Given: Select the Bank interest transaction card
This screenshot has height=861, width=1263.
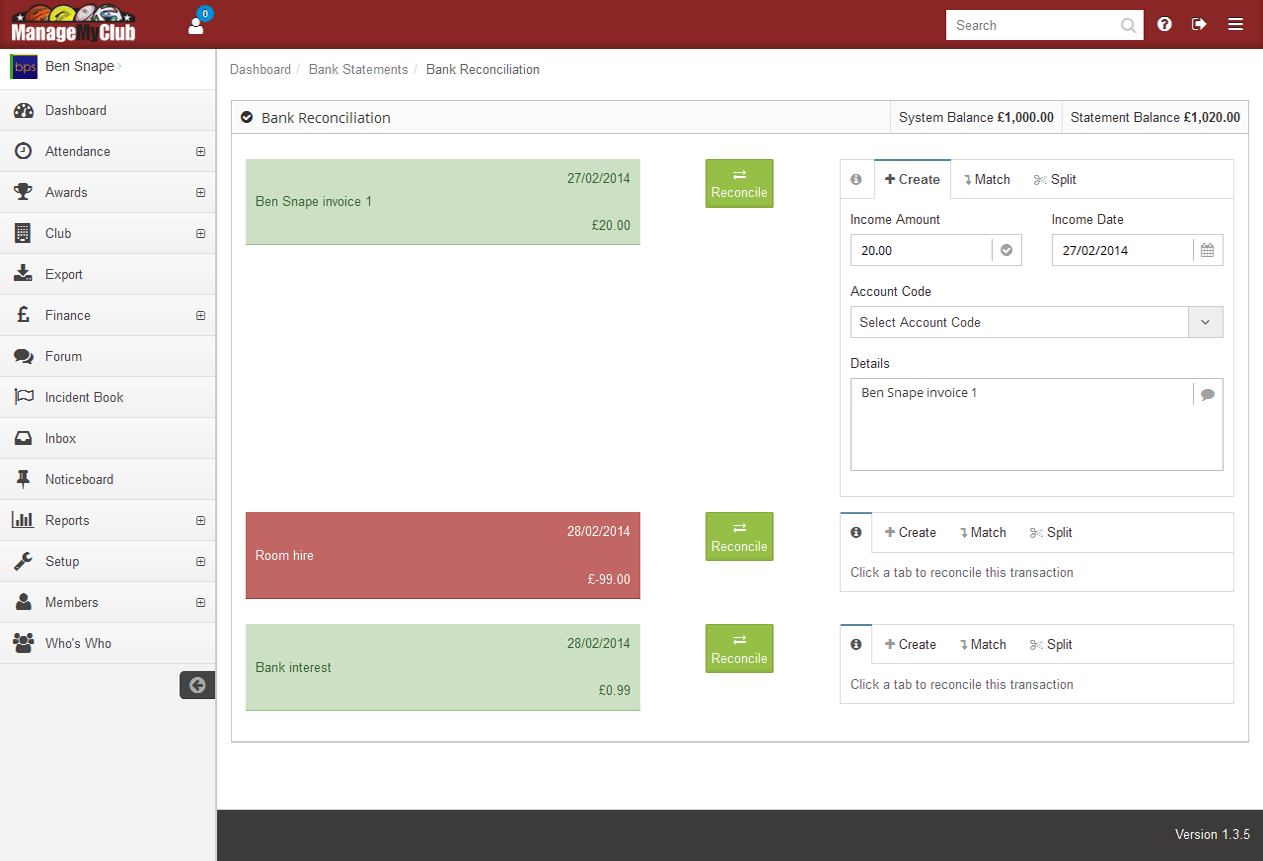Looking at the screenshot, I should (x=443, y=667).
